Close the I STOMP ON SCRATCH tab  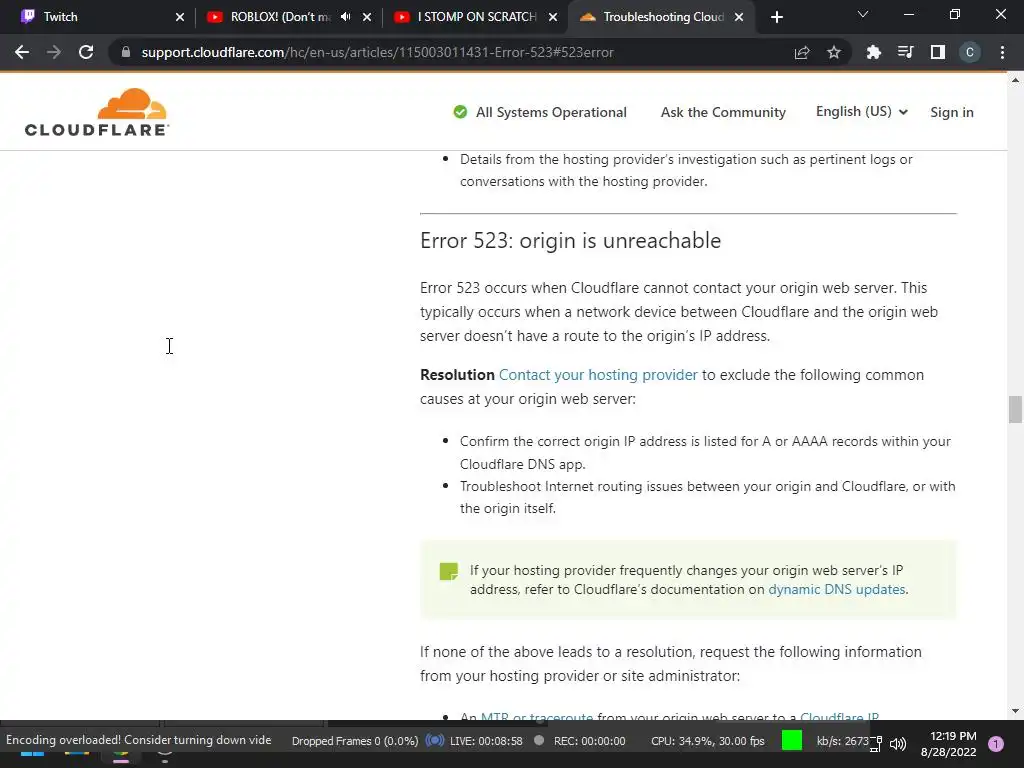pyautogui.click(x=553, y=17)
